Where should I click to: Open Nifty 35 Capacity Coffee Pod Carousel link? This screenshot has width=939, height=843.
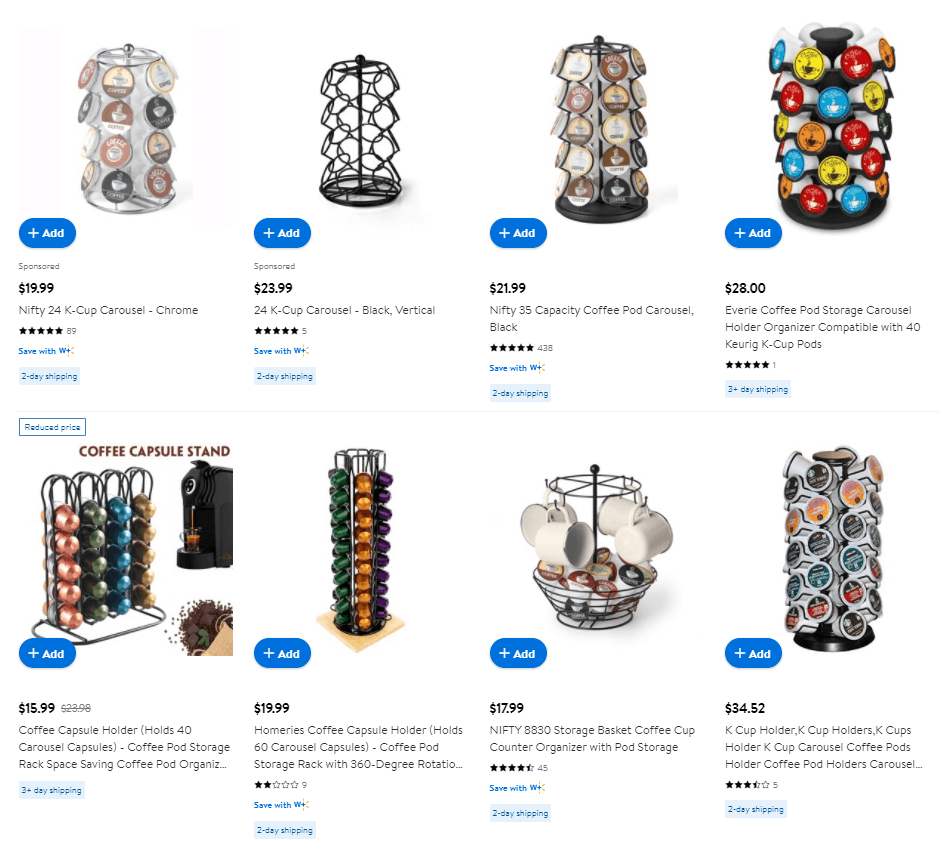592,319
